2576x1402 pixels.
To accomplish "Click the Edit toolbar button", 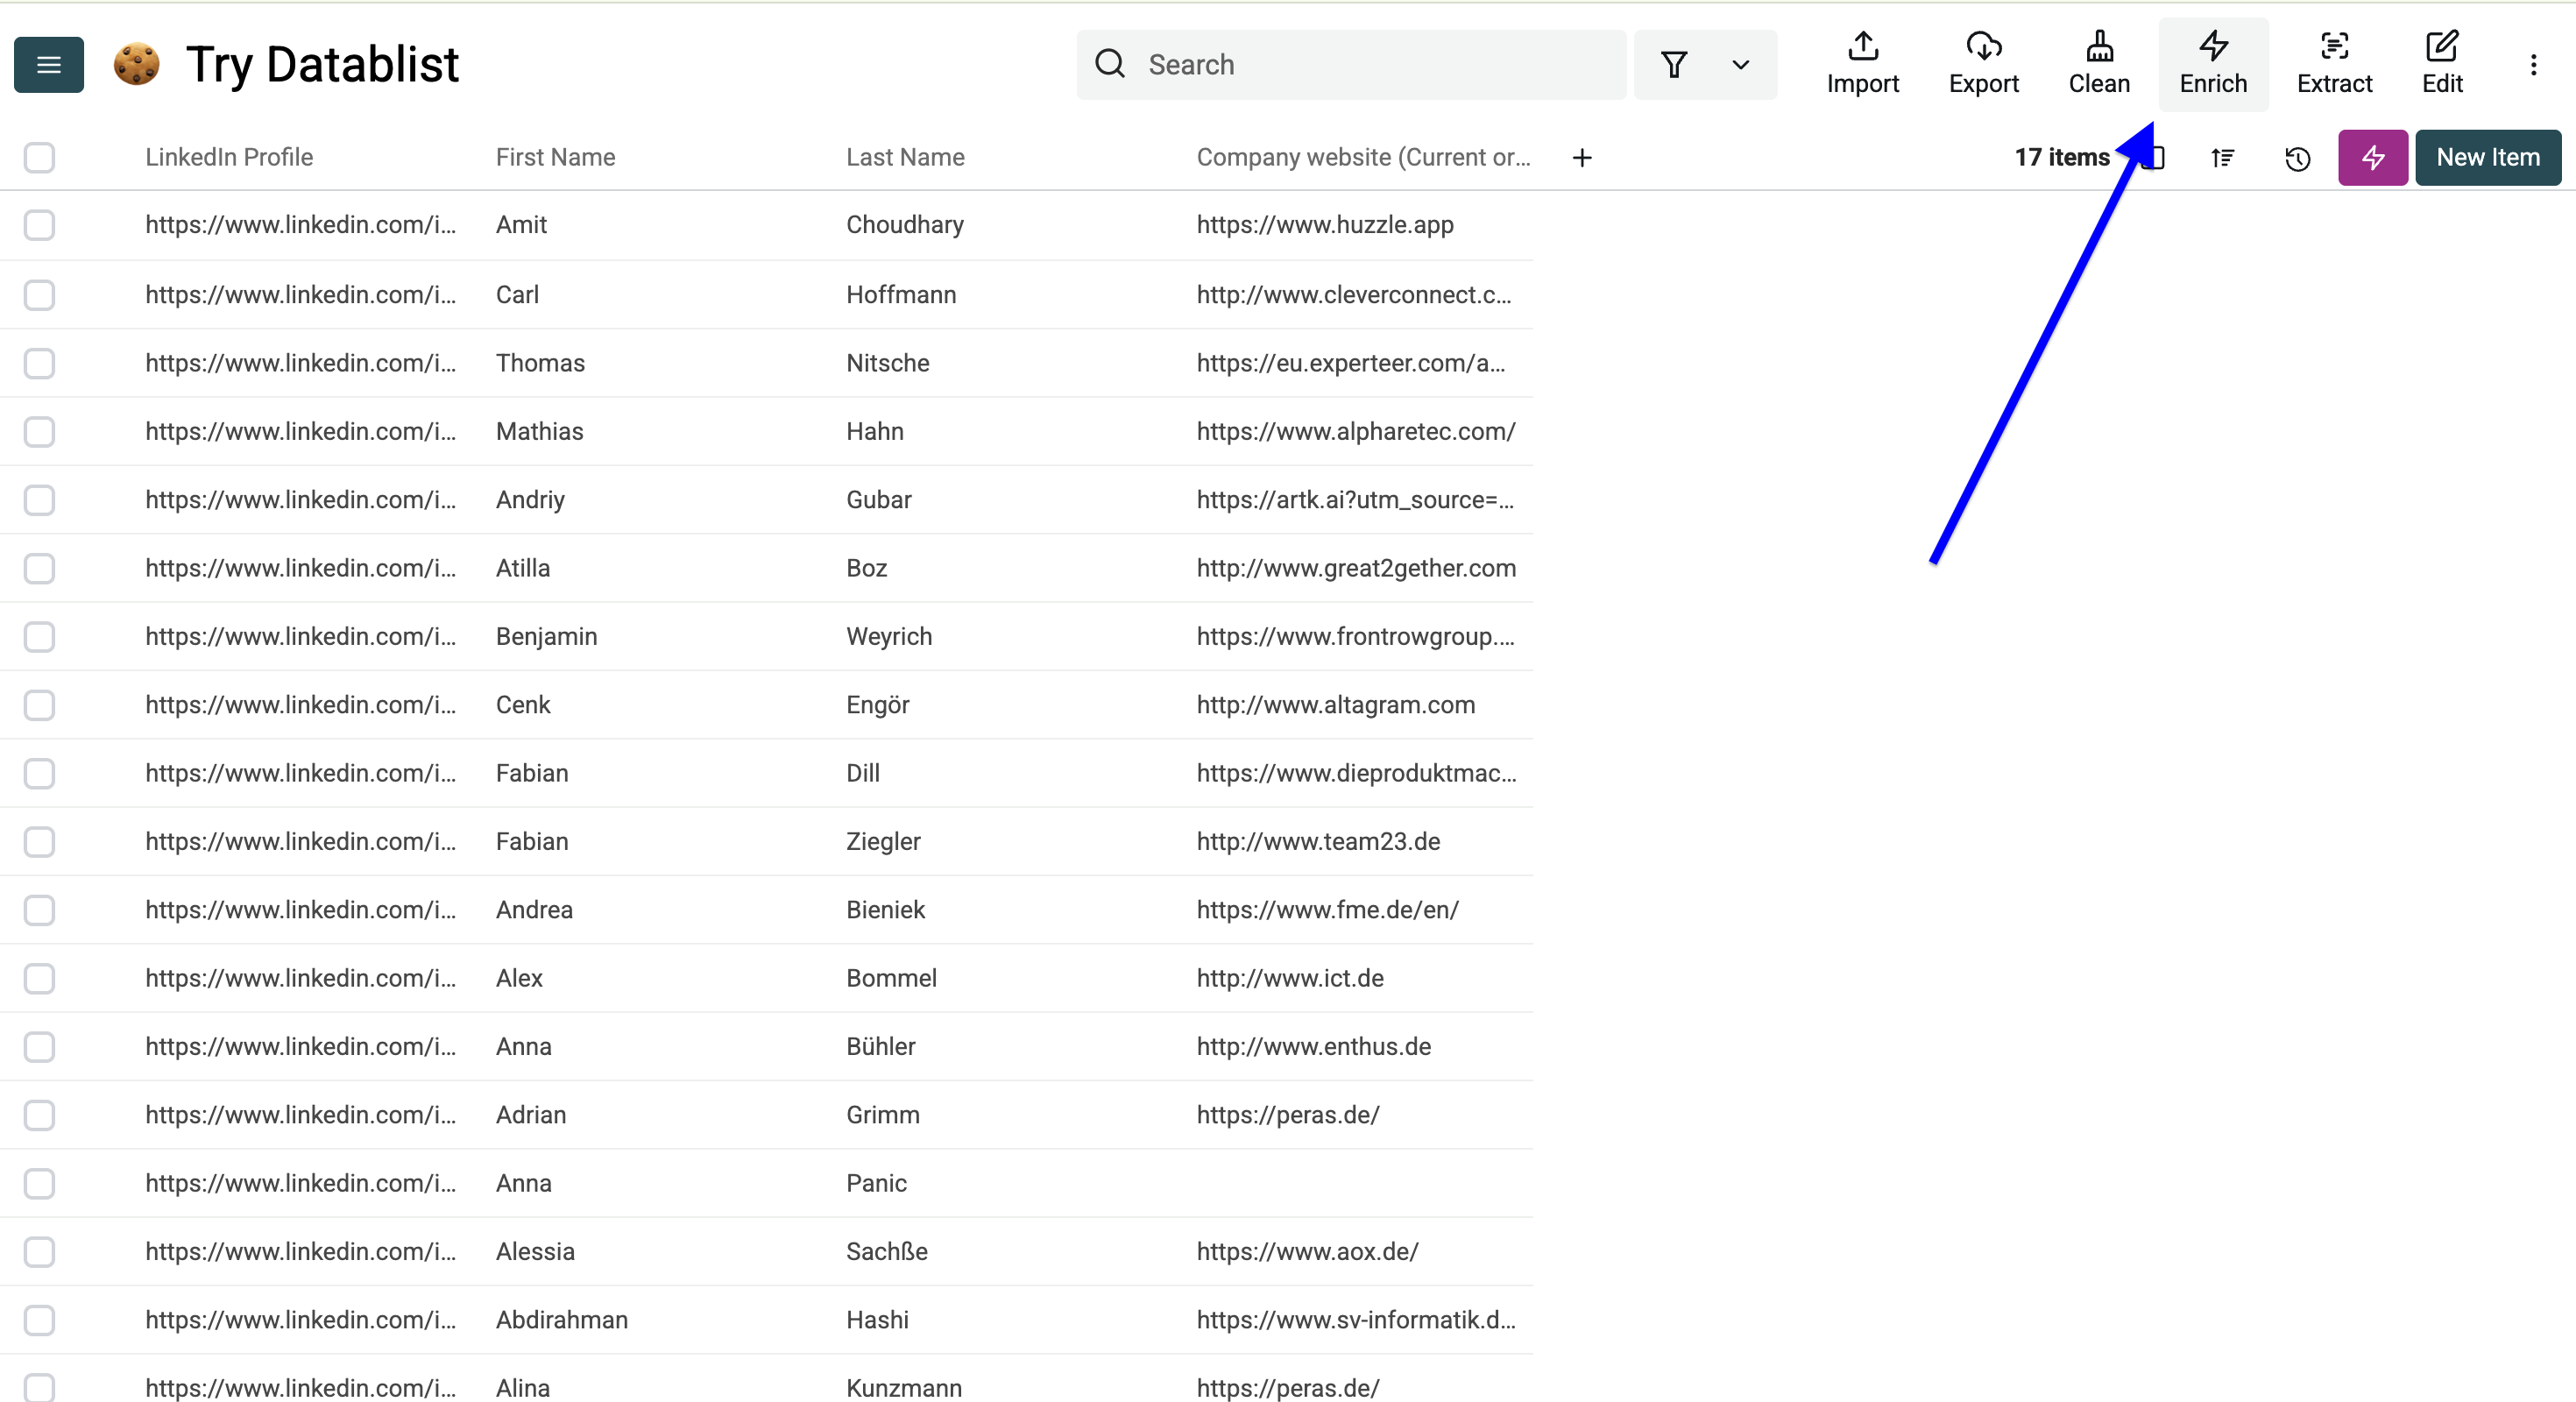I will 2442,65.
